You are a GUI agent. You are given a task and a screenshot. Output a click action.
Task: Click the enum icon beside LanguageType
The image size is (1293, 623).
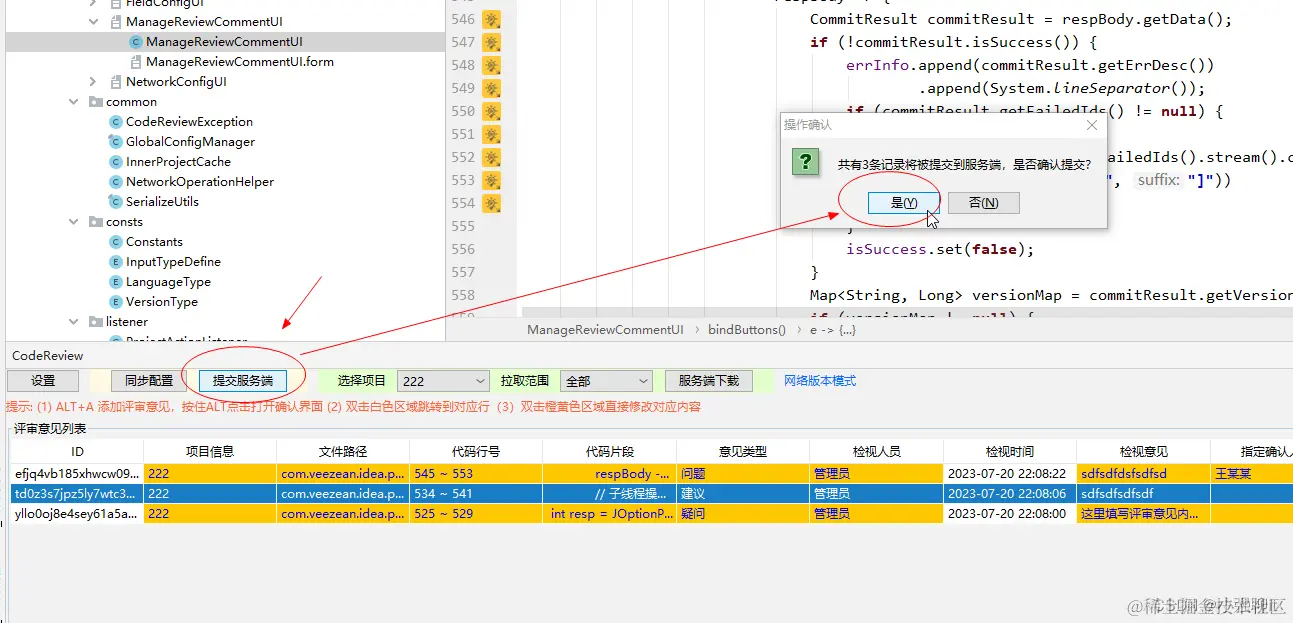116,282
